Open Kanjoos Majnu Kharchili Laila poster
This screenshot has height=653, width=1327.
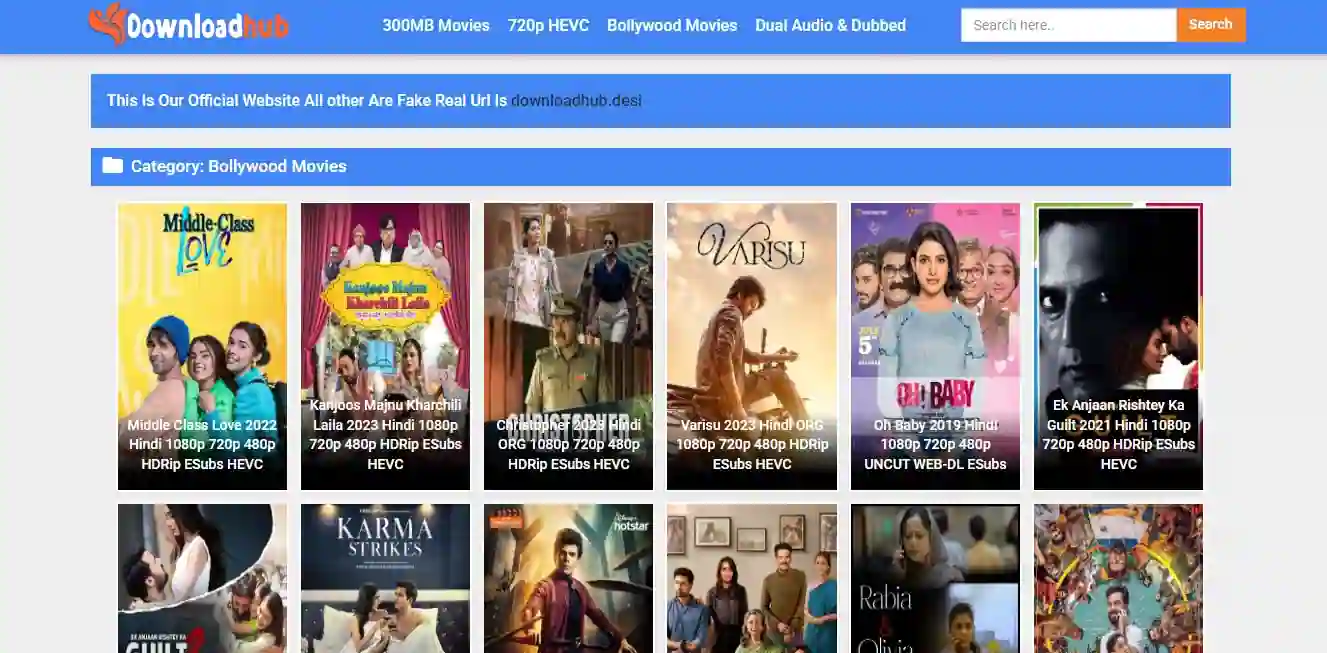(x=385, y=346)
